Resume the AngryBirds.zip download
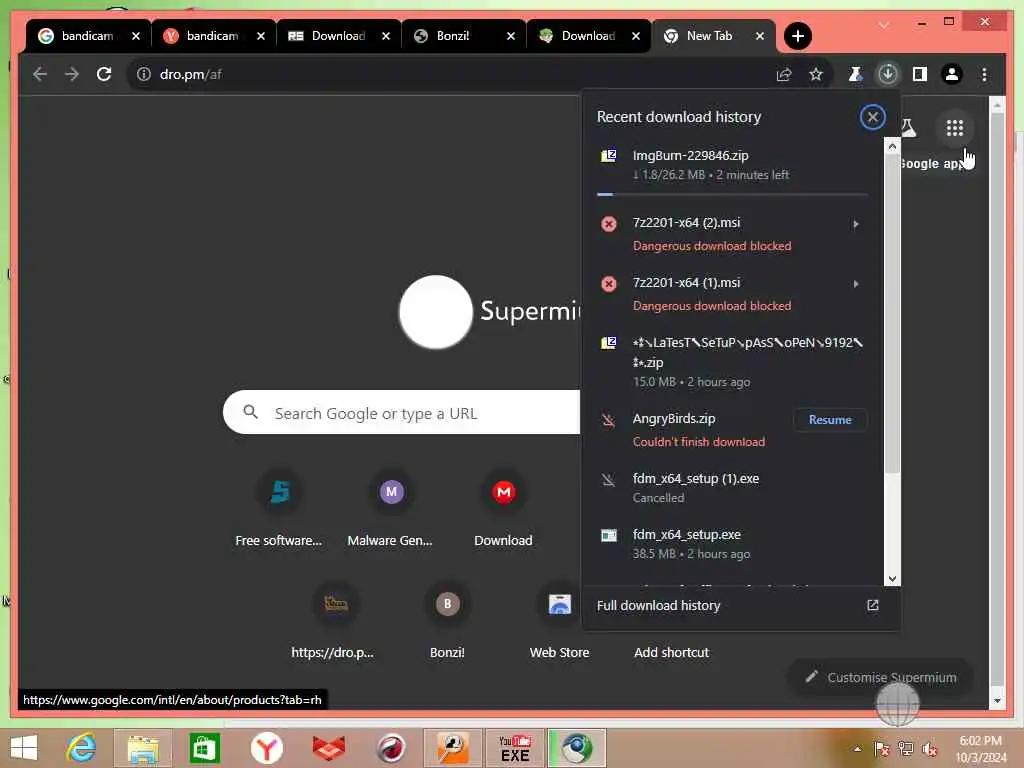Image resolution: width=1024 pixels, height=768 pixels. (830, 420)
